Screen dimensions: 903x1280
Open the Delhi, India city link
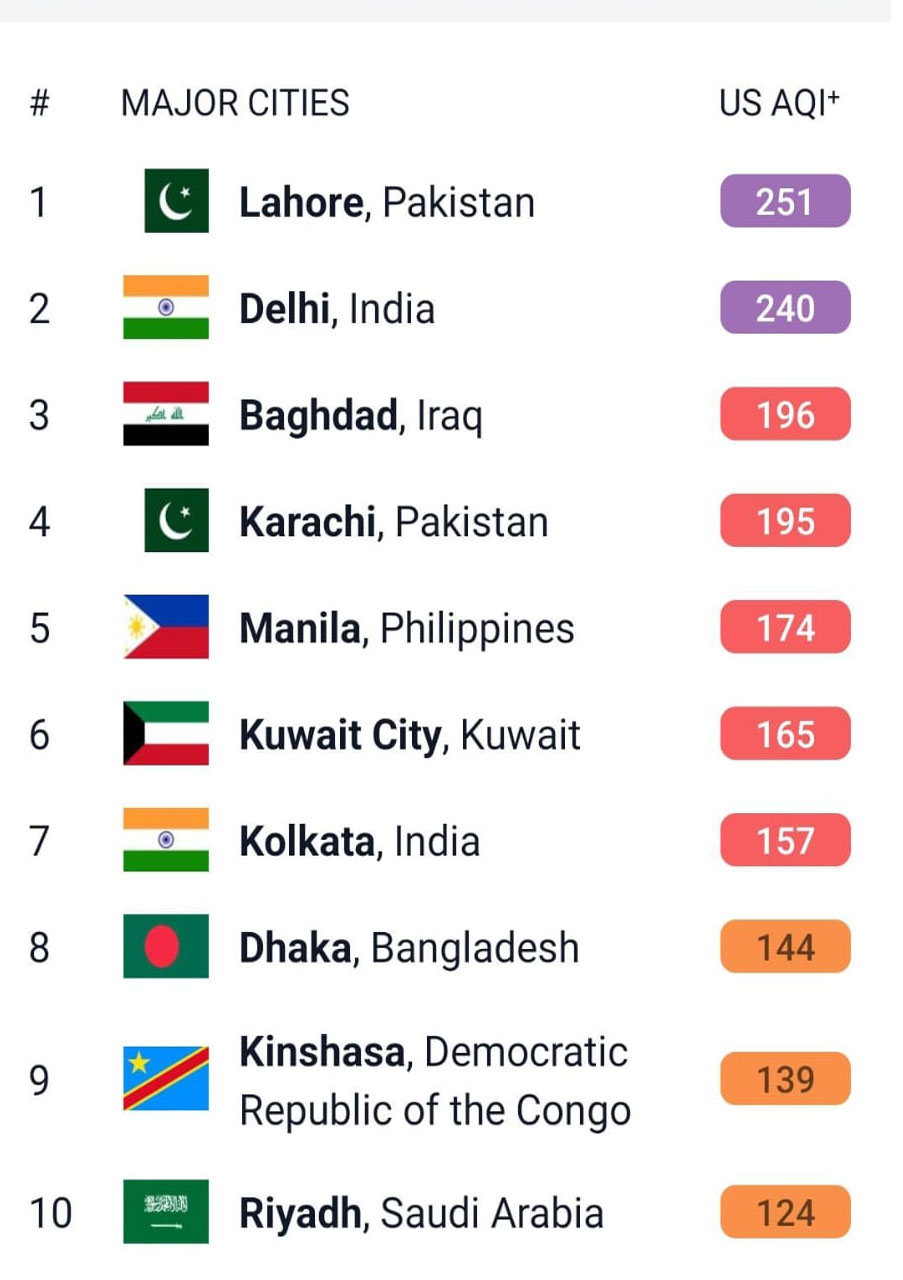click(x=337, y=308)
